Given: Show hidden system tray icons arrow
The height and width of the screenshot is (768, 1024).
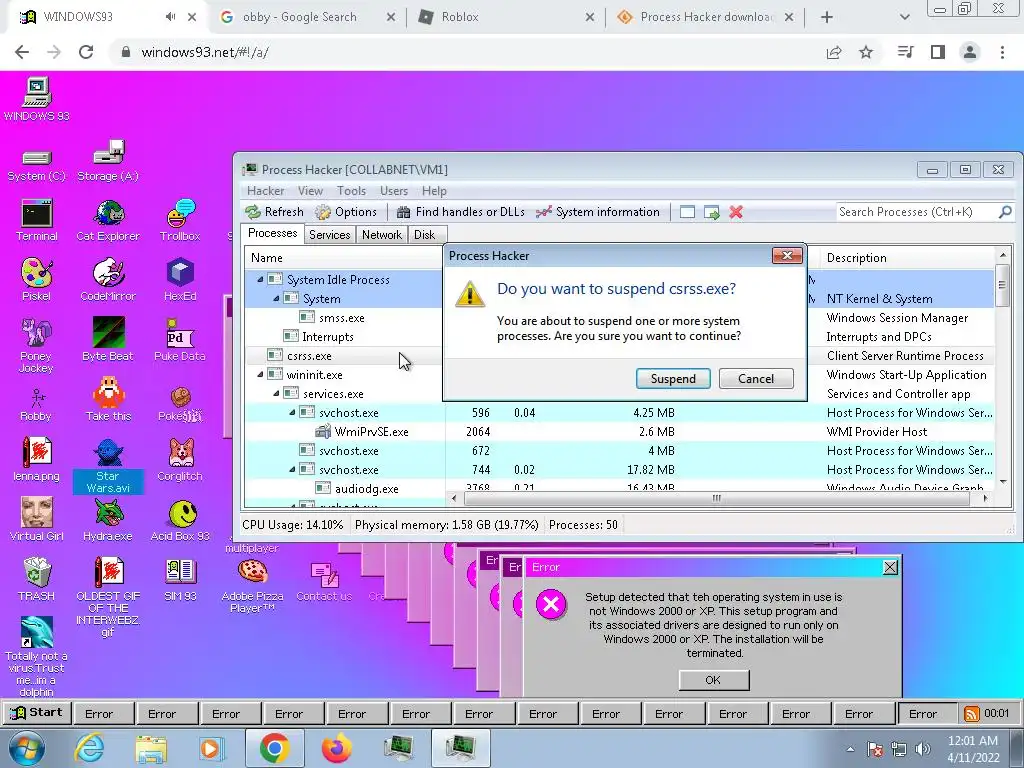Looking at the screenshot, I should [850, 749].
